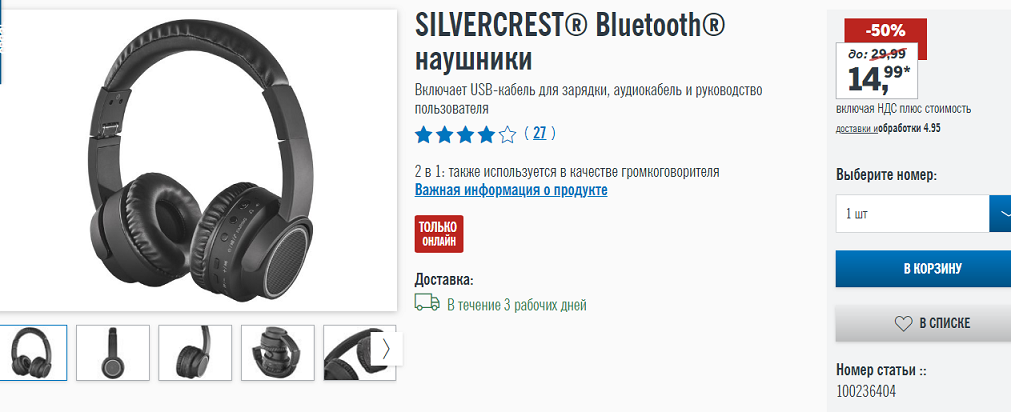The width and height of the screenshot is (1011, 412).
Task: Click the -50% discount badge
Action: pos(885,31)
